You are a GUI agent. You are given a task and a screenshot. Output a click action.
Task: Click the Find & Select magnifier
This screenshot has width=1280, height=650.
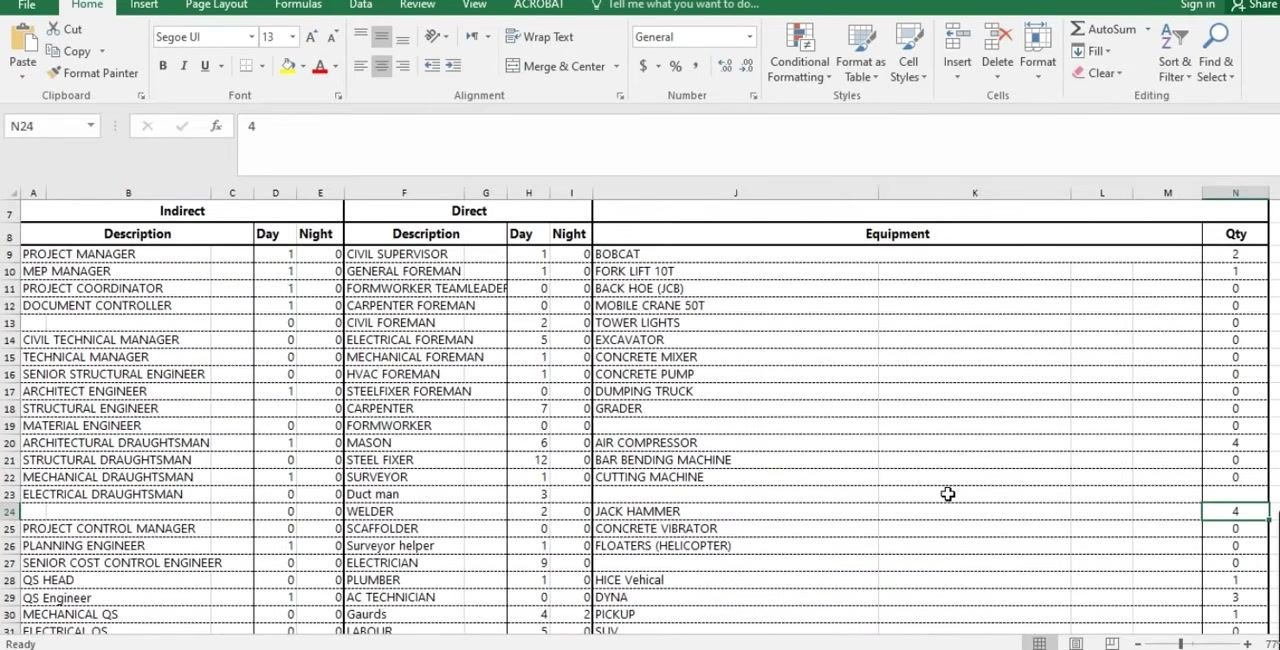pyautogui.click(x=1216, y=38)
